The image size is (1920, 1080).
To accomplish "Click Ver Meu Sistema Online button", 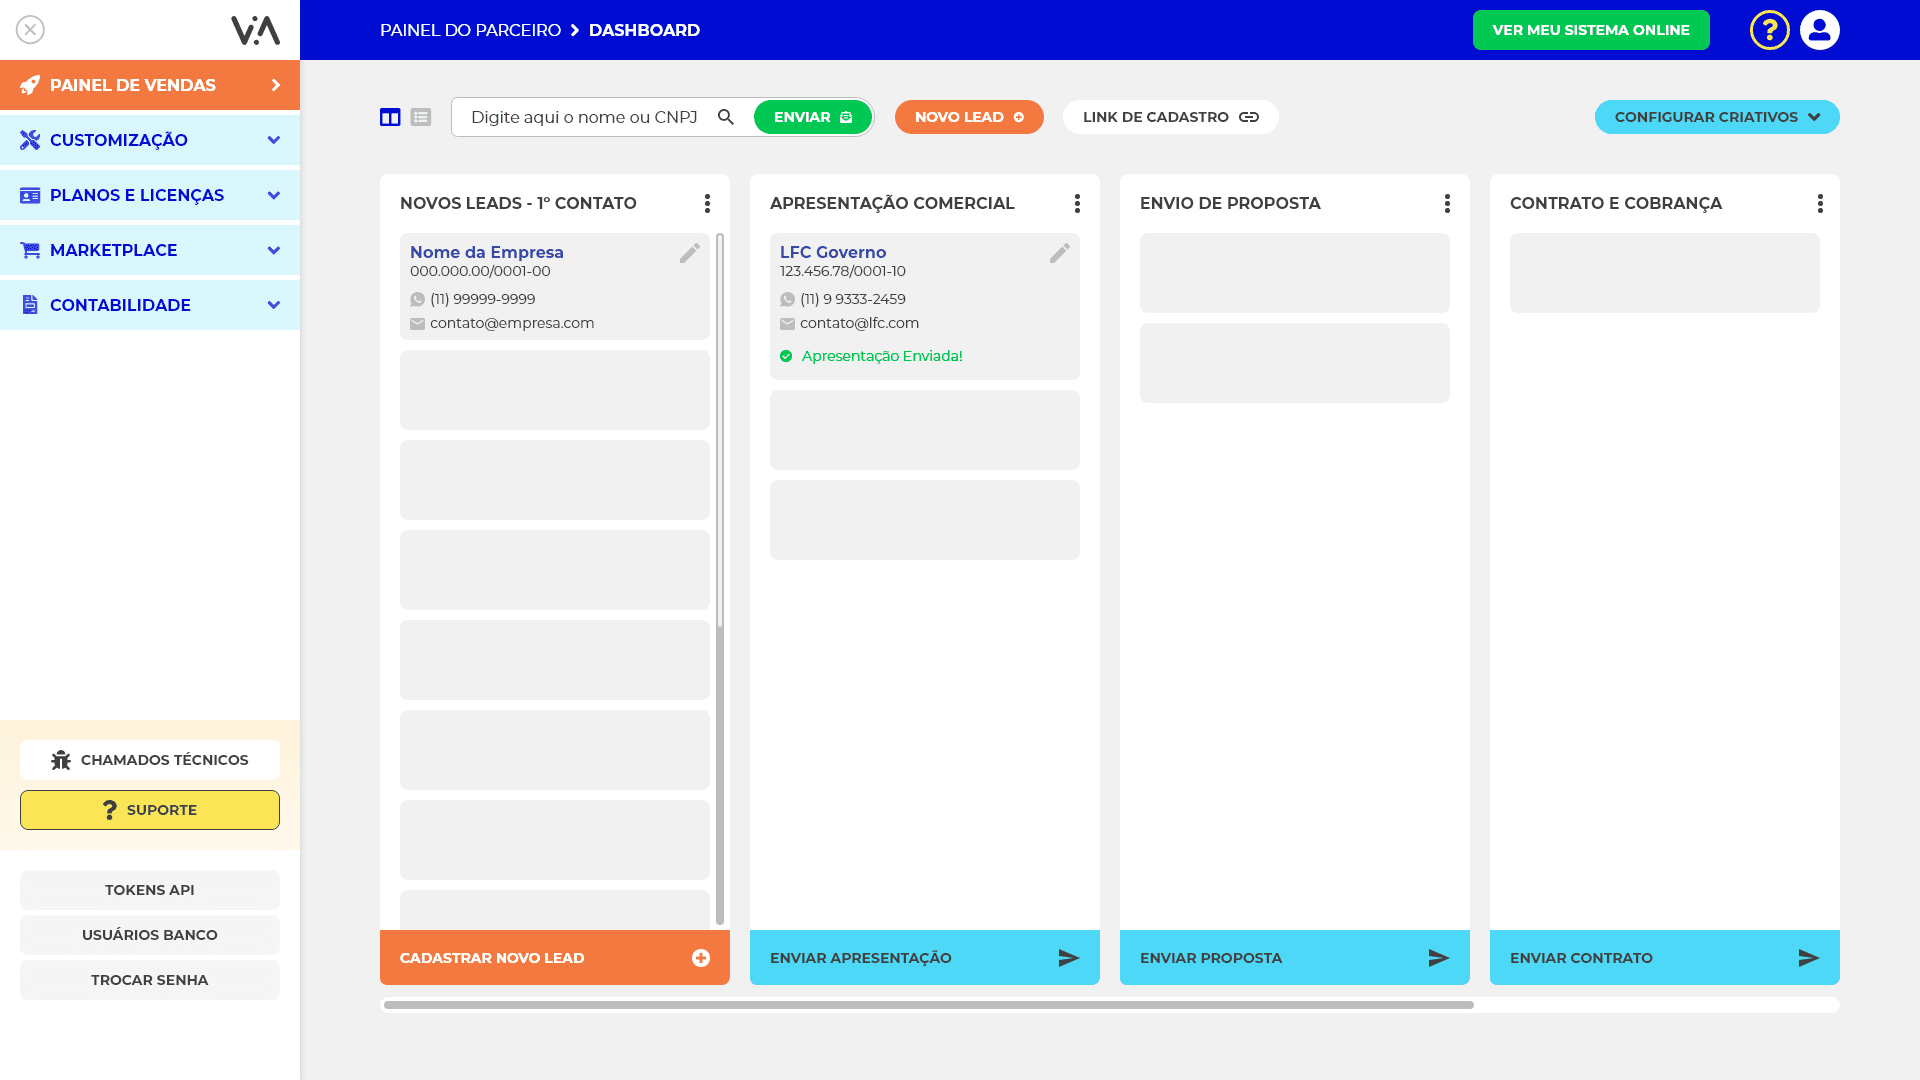I will point(1590,30).
